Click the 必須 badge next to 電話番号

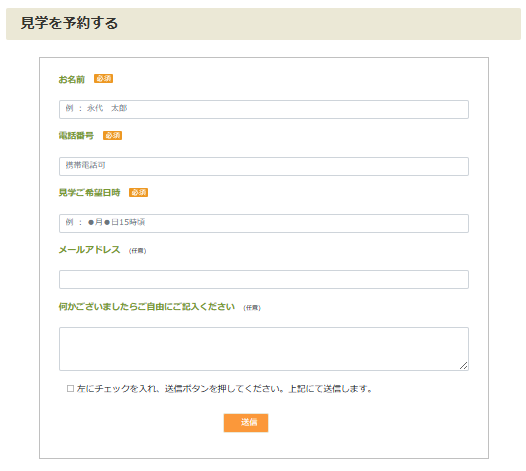112,136
